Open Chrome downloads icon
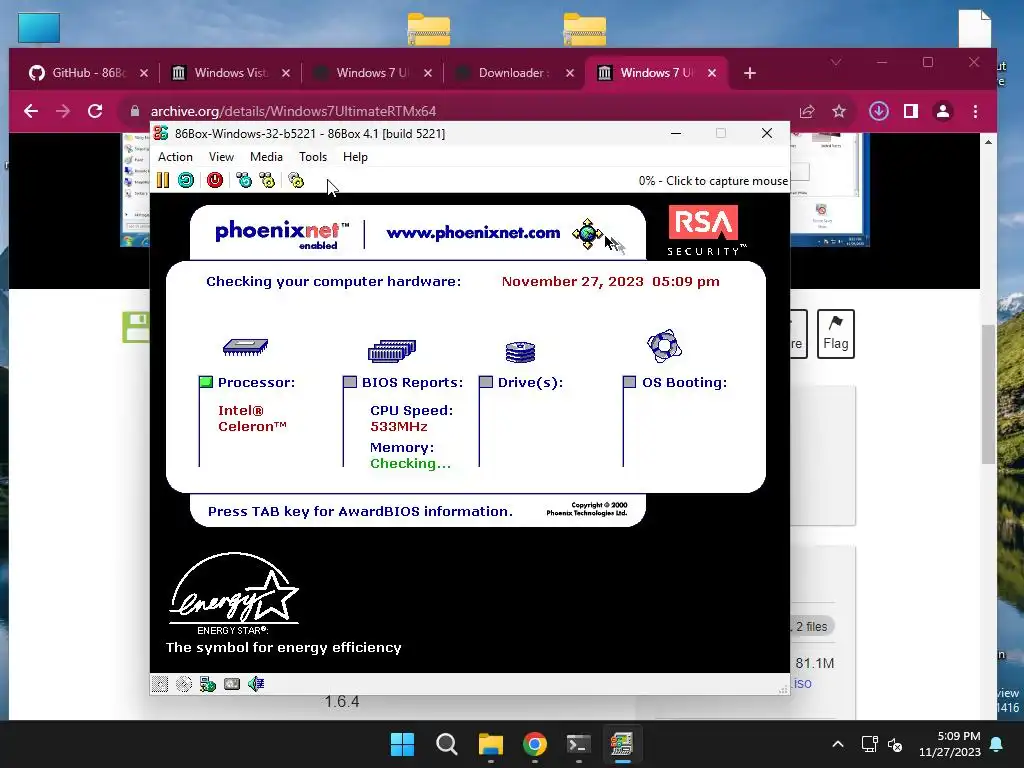The width and height of the screenshot is (1024, 768). (878, 111)
